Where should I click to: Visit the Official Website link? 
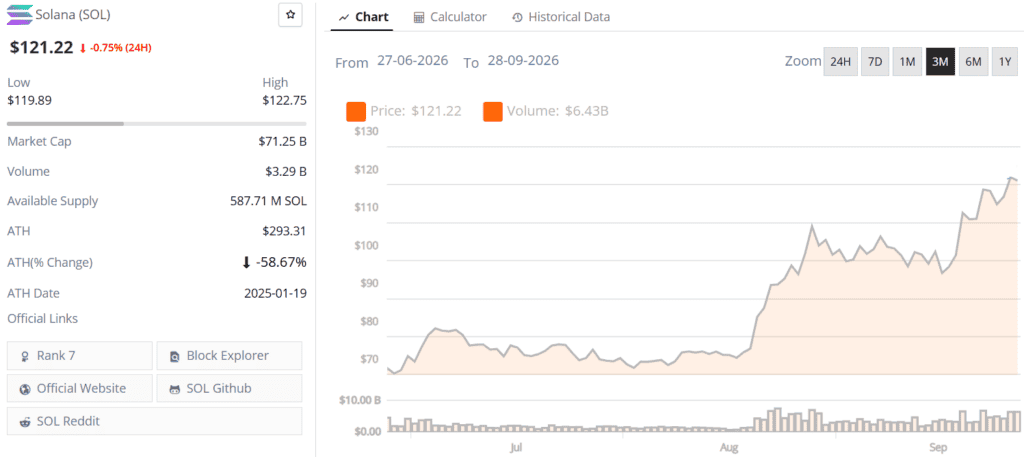click(80, 388)
